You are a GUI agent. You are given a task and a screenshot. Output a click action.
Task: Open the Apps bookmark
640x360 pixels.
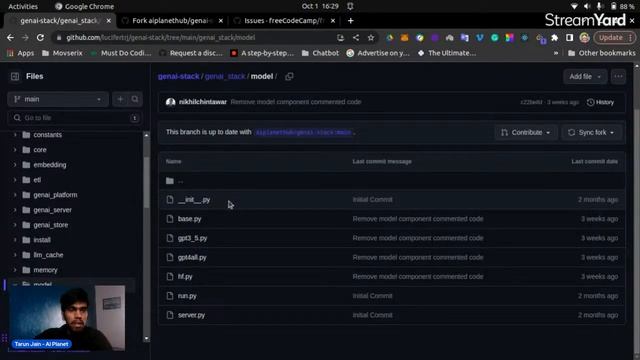[x=21, y=53]
